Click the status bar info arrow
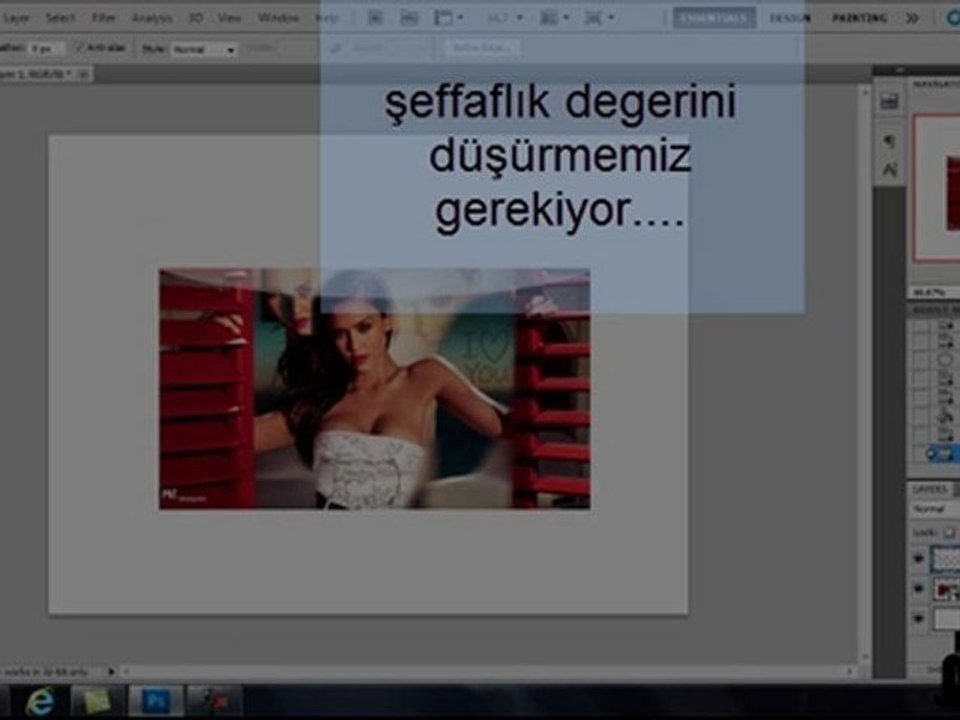Screen dimensions: 960x720 click(111, 672)
